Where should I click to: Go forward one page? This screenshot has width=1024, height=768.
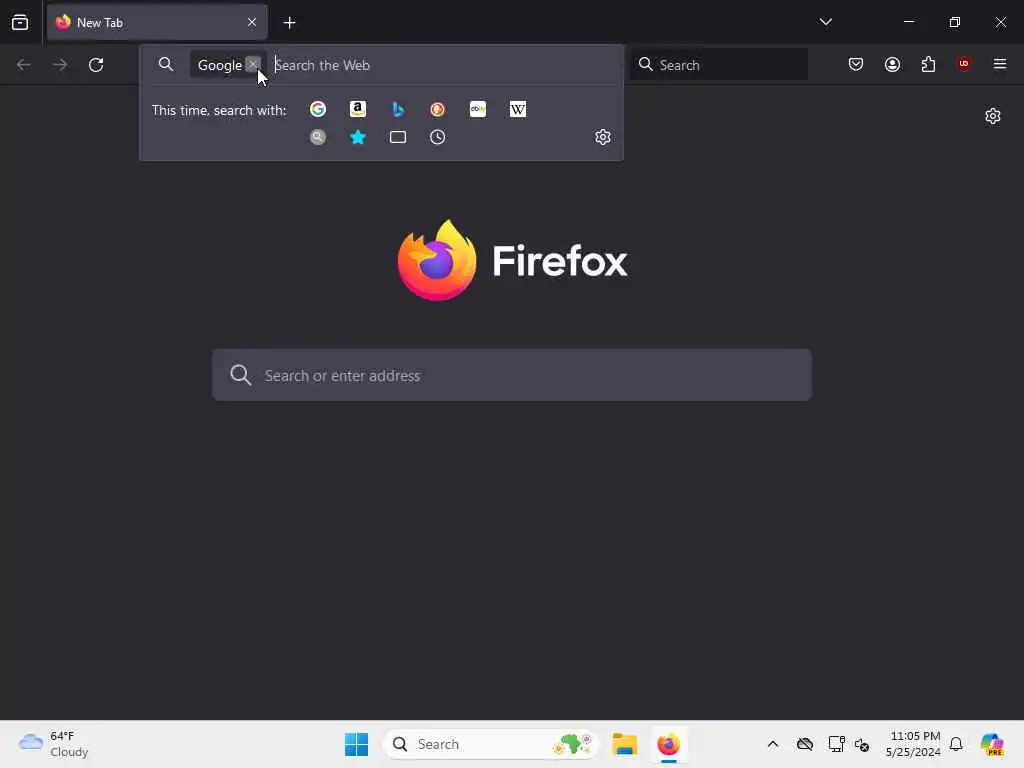pyautogui.click(x=60, y=65)
